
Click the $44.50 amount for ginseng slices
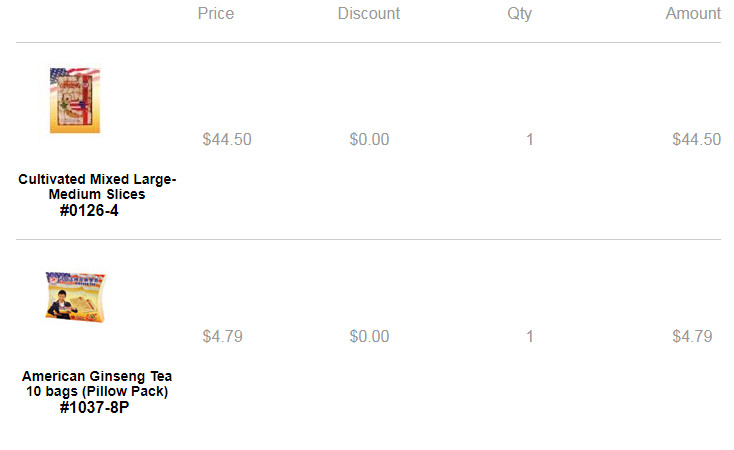[697, 140]
